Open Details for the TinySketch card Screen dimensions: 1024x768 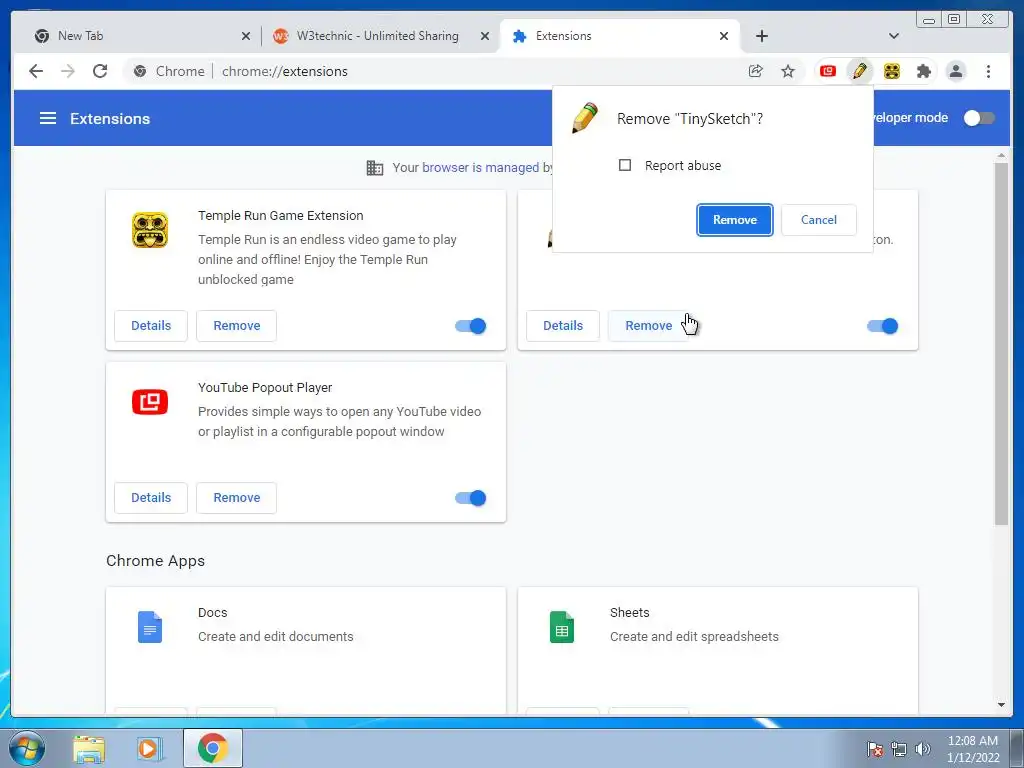[x=563, y=325]
